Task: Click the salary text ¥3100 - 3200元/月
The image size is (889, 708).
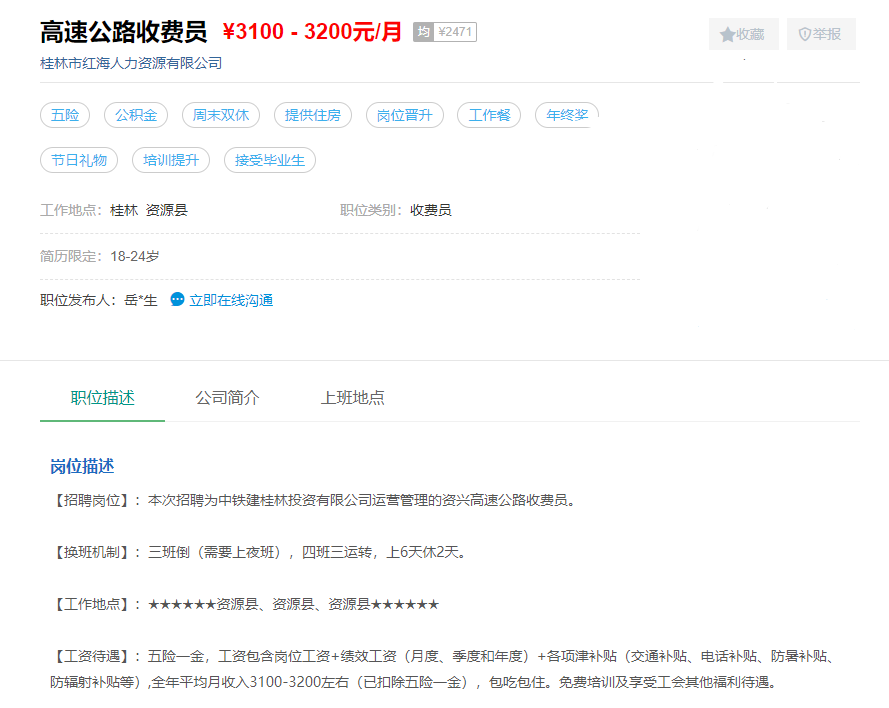Action: (312, 32)
